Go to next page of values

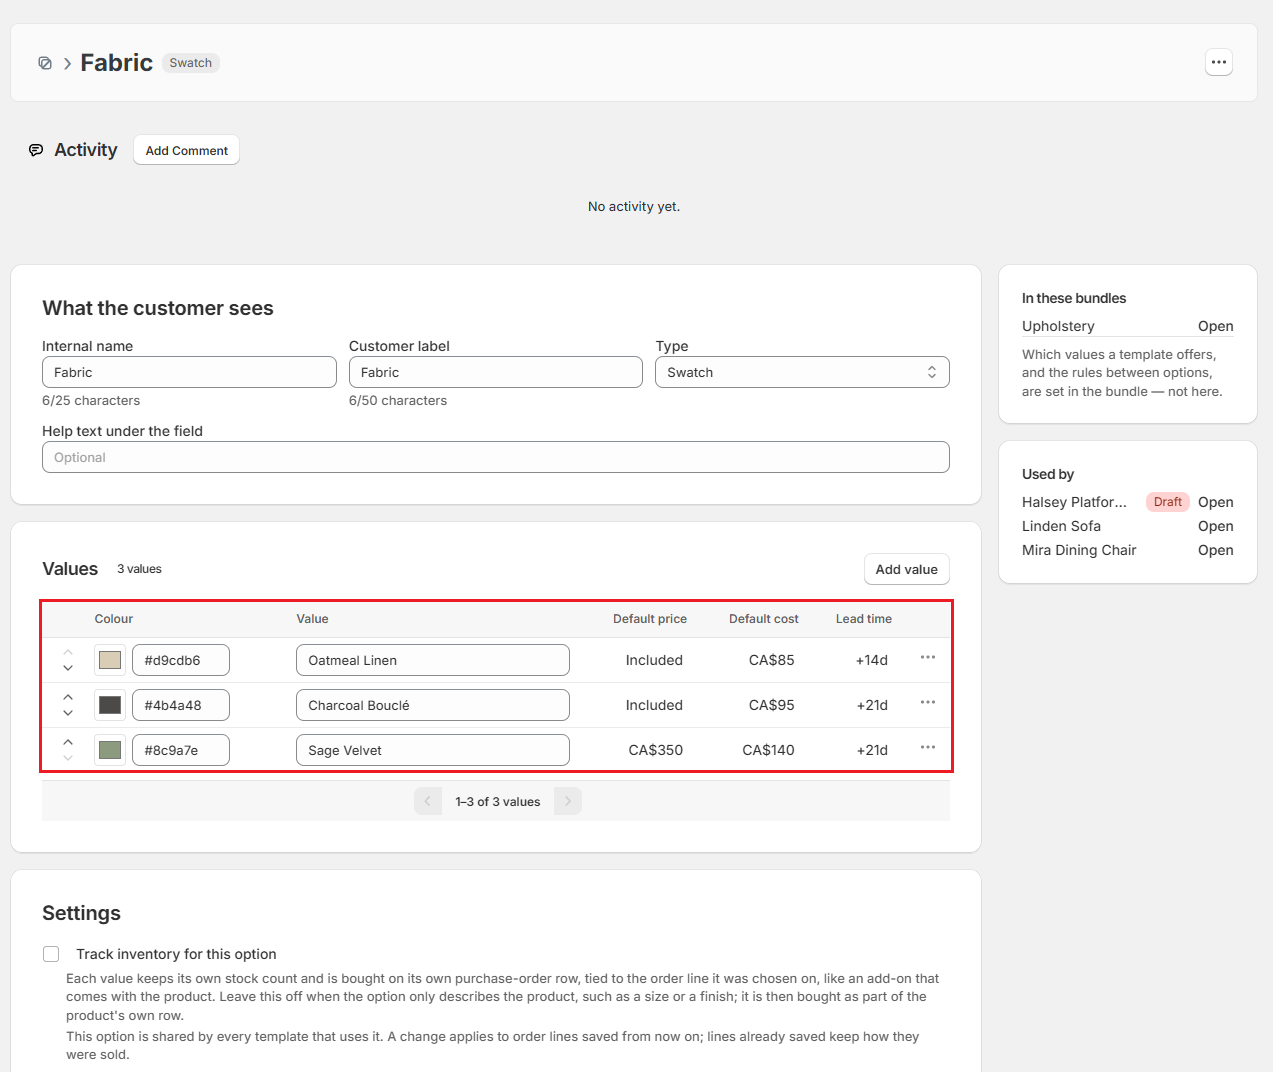point(568,801)
